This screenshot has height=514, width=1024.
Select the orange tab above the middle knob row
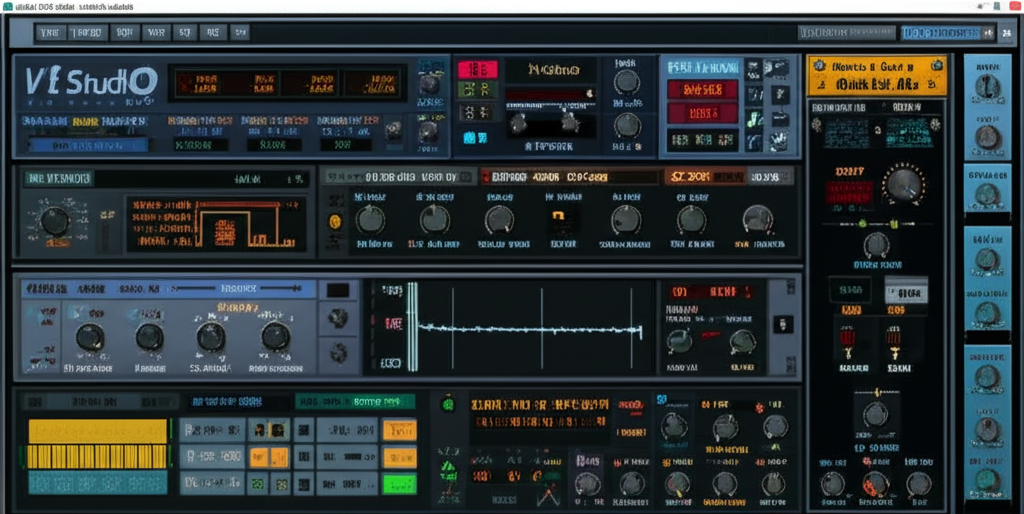pos(705,176)
